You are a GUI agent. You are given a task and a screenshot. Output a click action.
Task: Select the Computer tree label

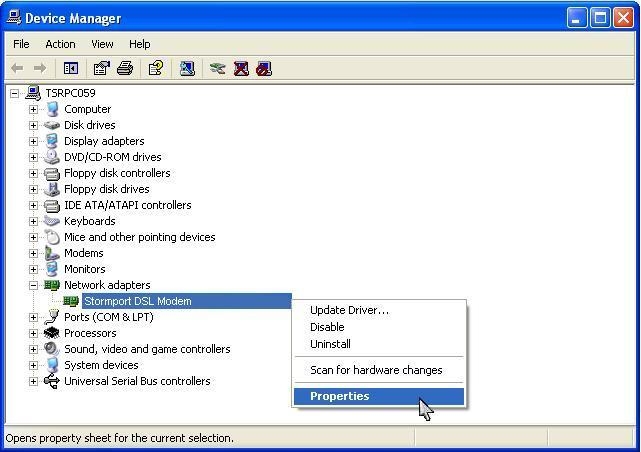click(x=87, y=110)
